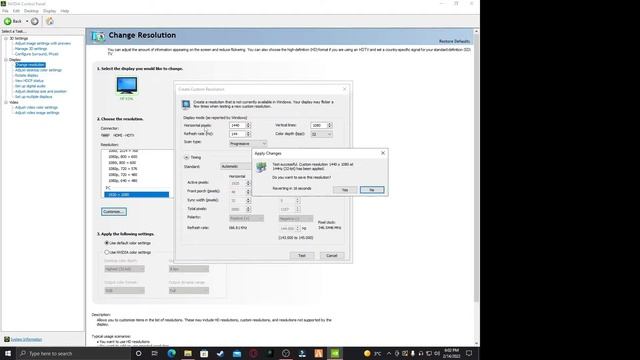Screen dimensions: 640x360
Task: Collapse the Video tree node
Action: (x=6, y=102)
